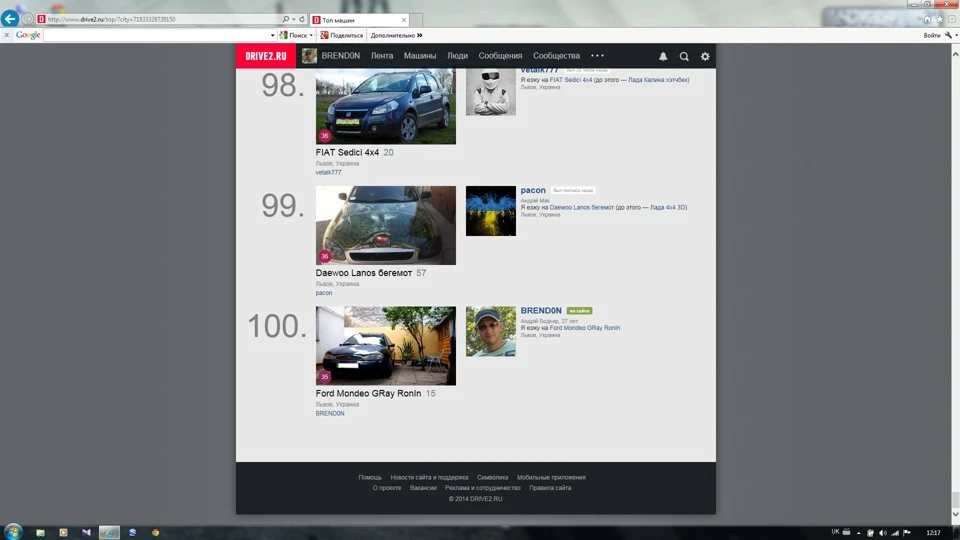Click the Ford Mondeo GRay Ronin title
The width and height of the screenshot is (960, 540).
(369, 394)
